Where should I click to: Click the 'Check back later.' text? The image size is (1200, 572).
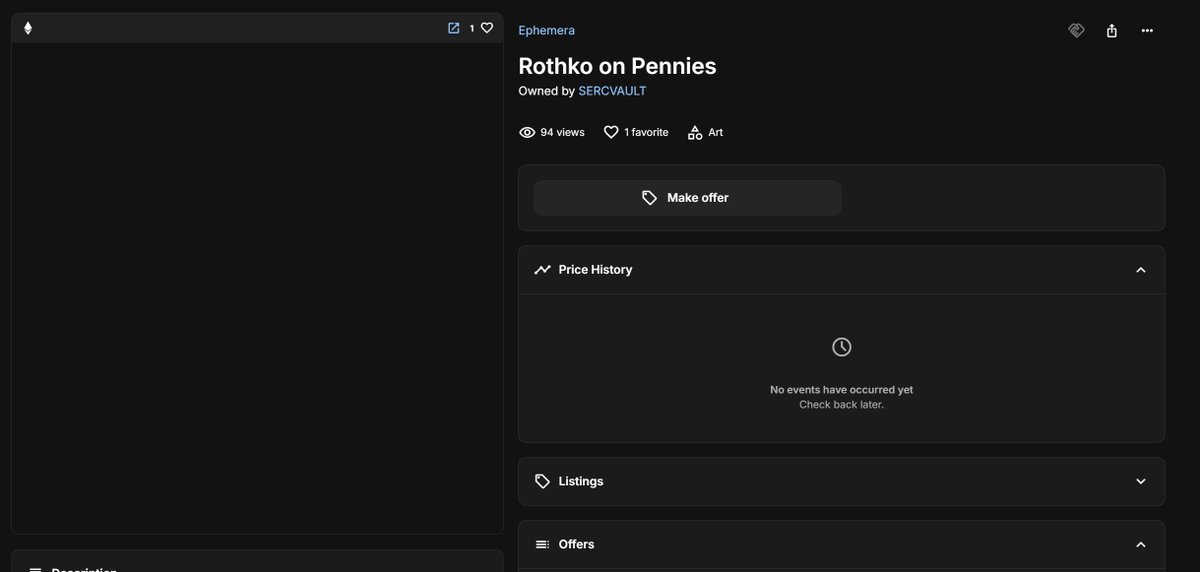[841, 405]
